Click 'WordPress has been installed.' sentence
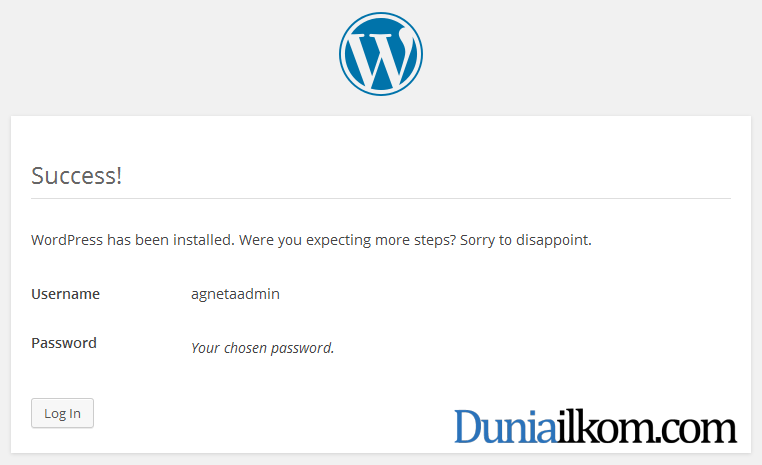The height and width of the screenshot is (465, 762). [133, 240]
